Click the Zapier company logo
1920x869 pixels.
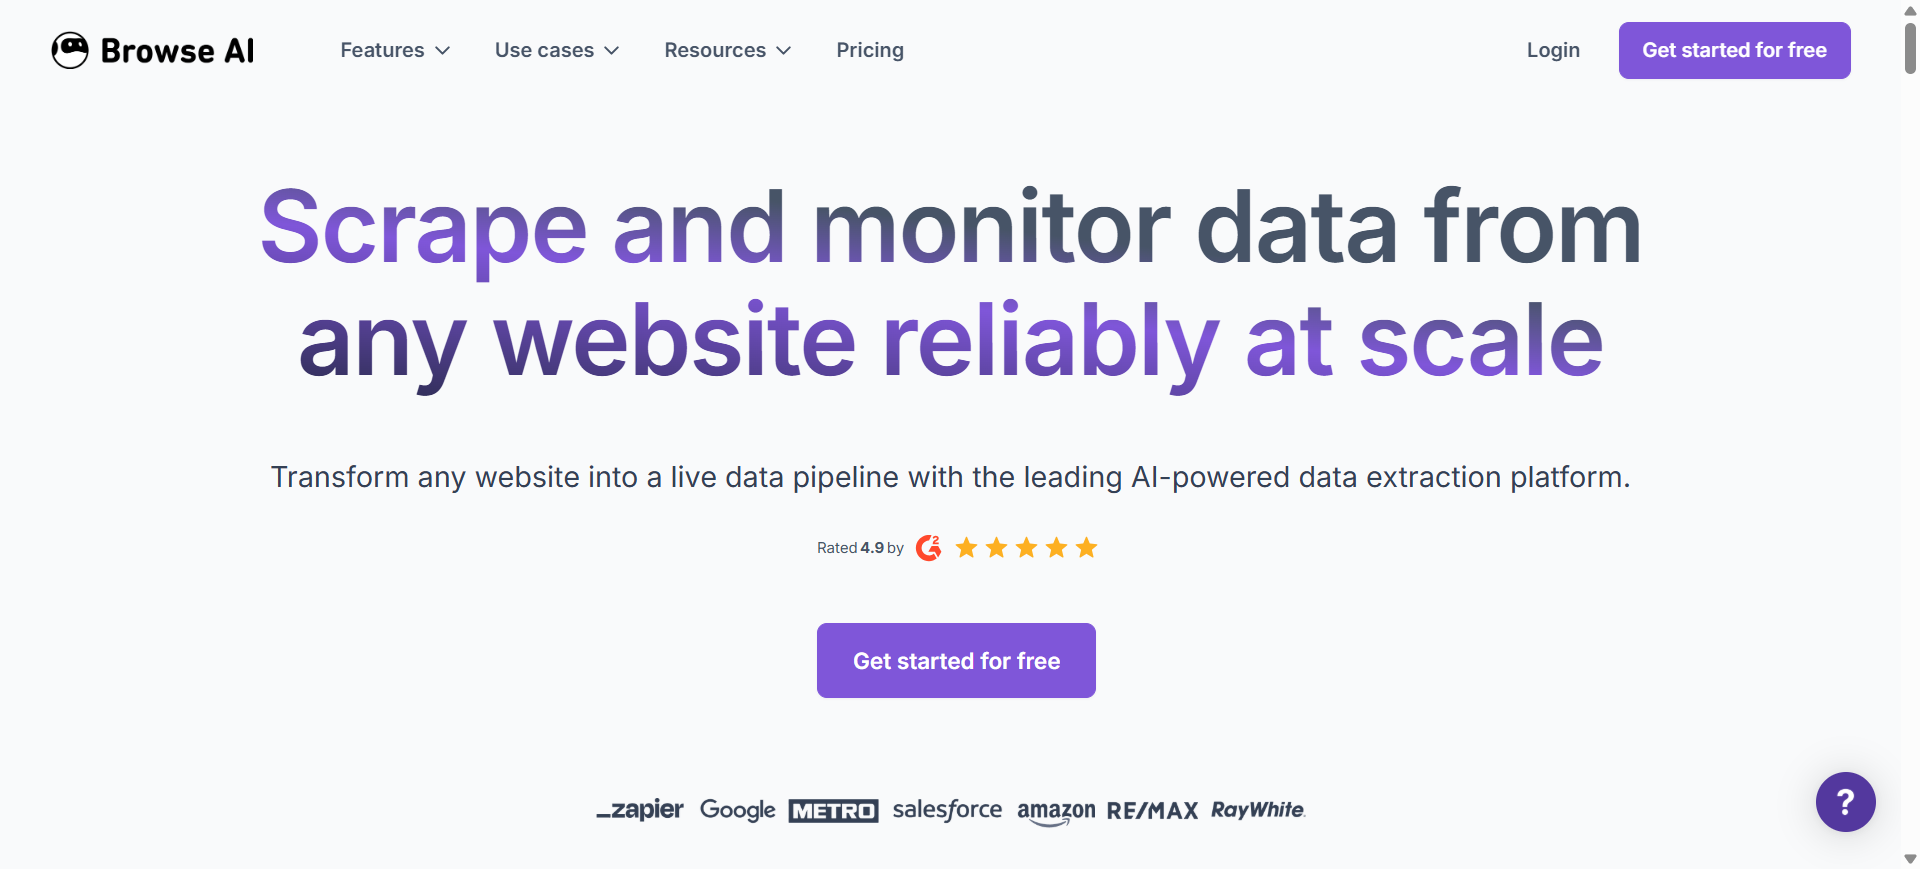(641, 810)
